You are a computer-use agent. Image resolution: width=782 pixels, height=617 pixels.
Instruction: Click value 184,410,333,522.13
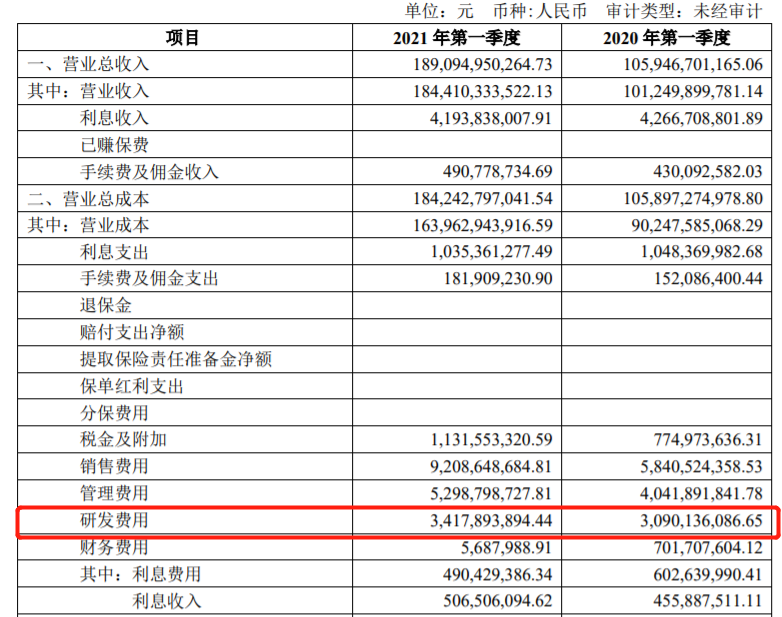point(483,91)
